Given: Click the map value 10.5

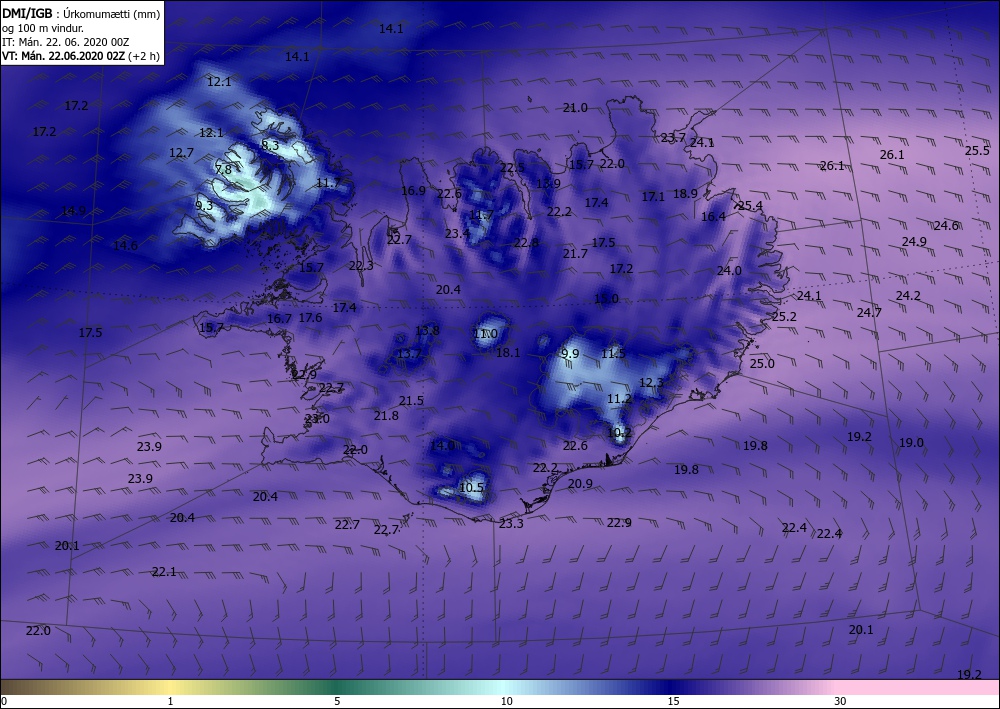Looking at the screenshot, I should (472, 488).
